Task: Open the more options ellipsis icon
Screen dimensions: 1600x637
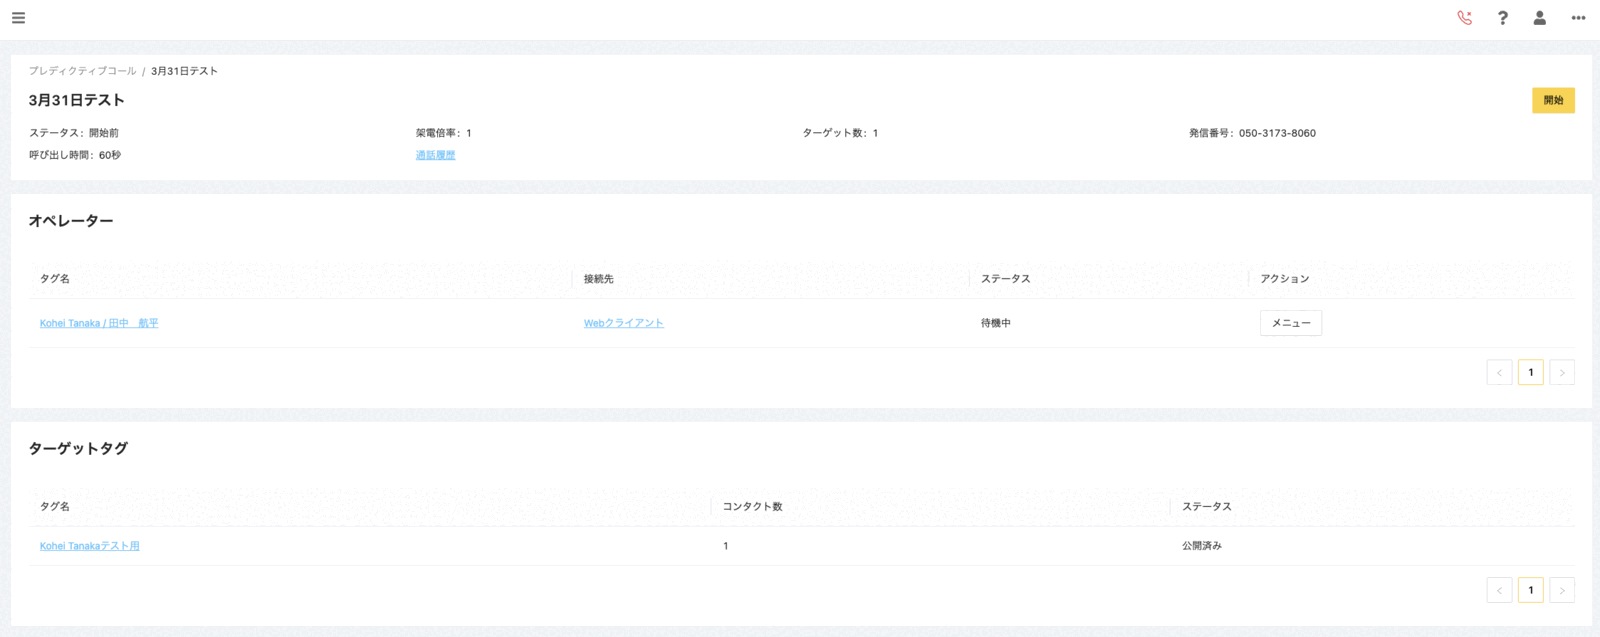Action: pyautogui.click(x=1578, y=18)
